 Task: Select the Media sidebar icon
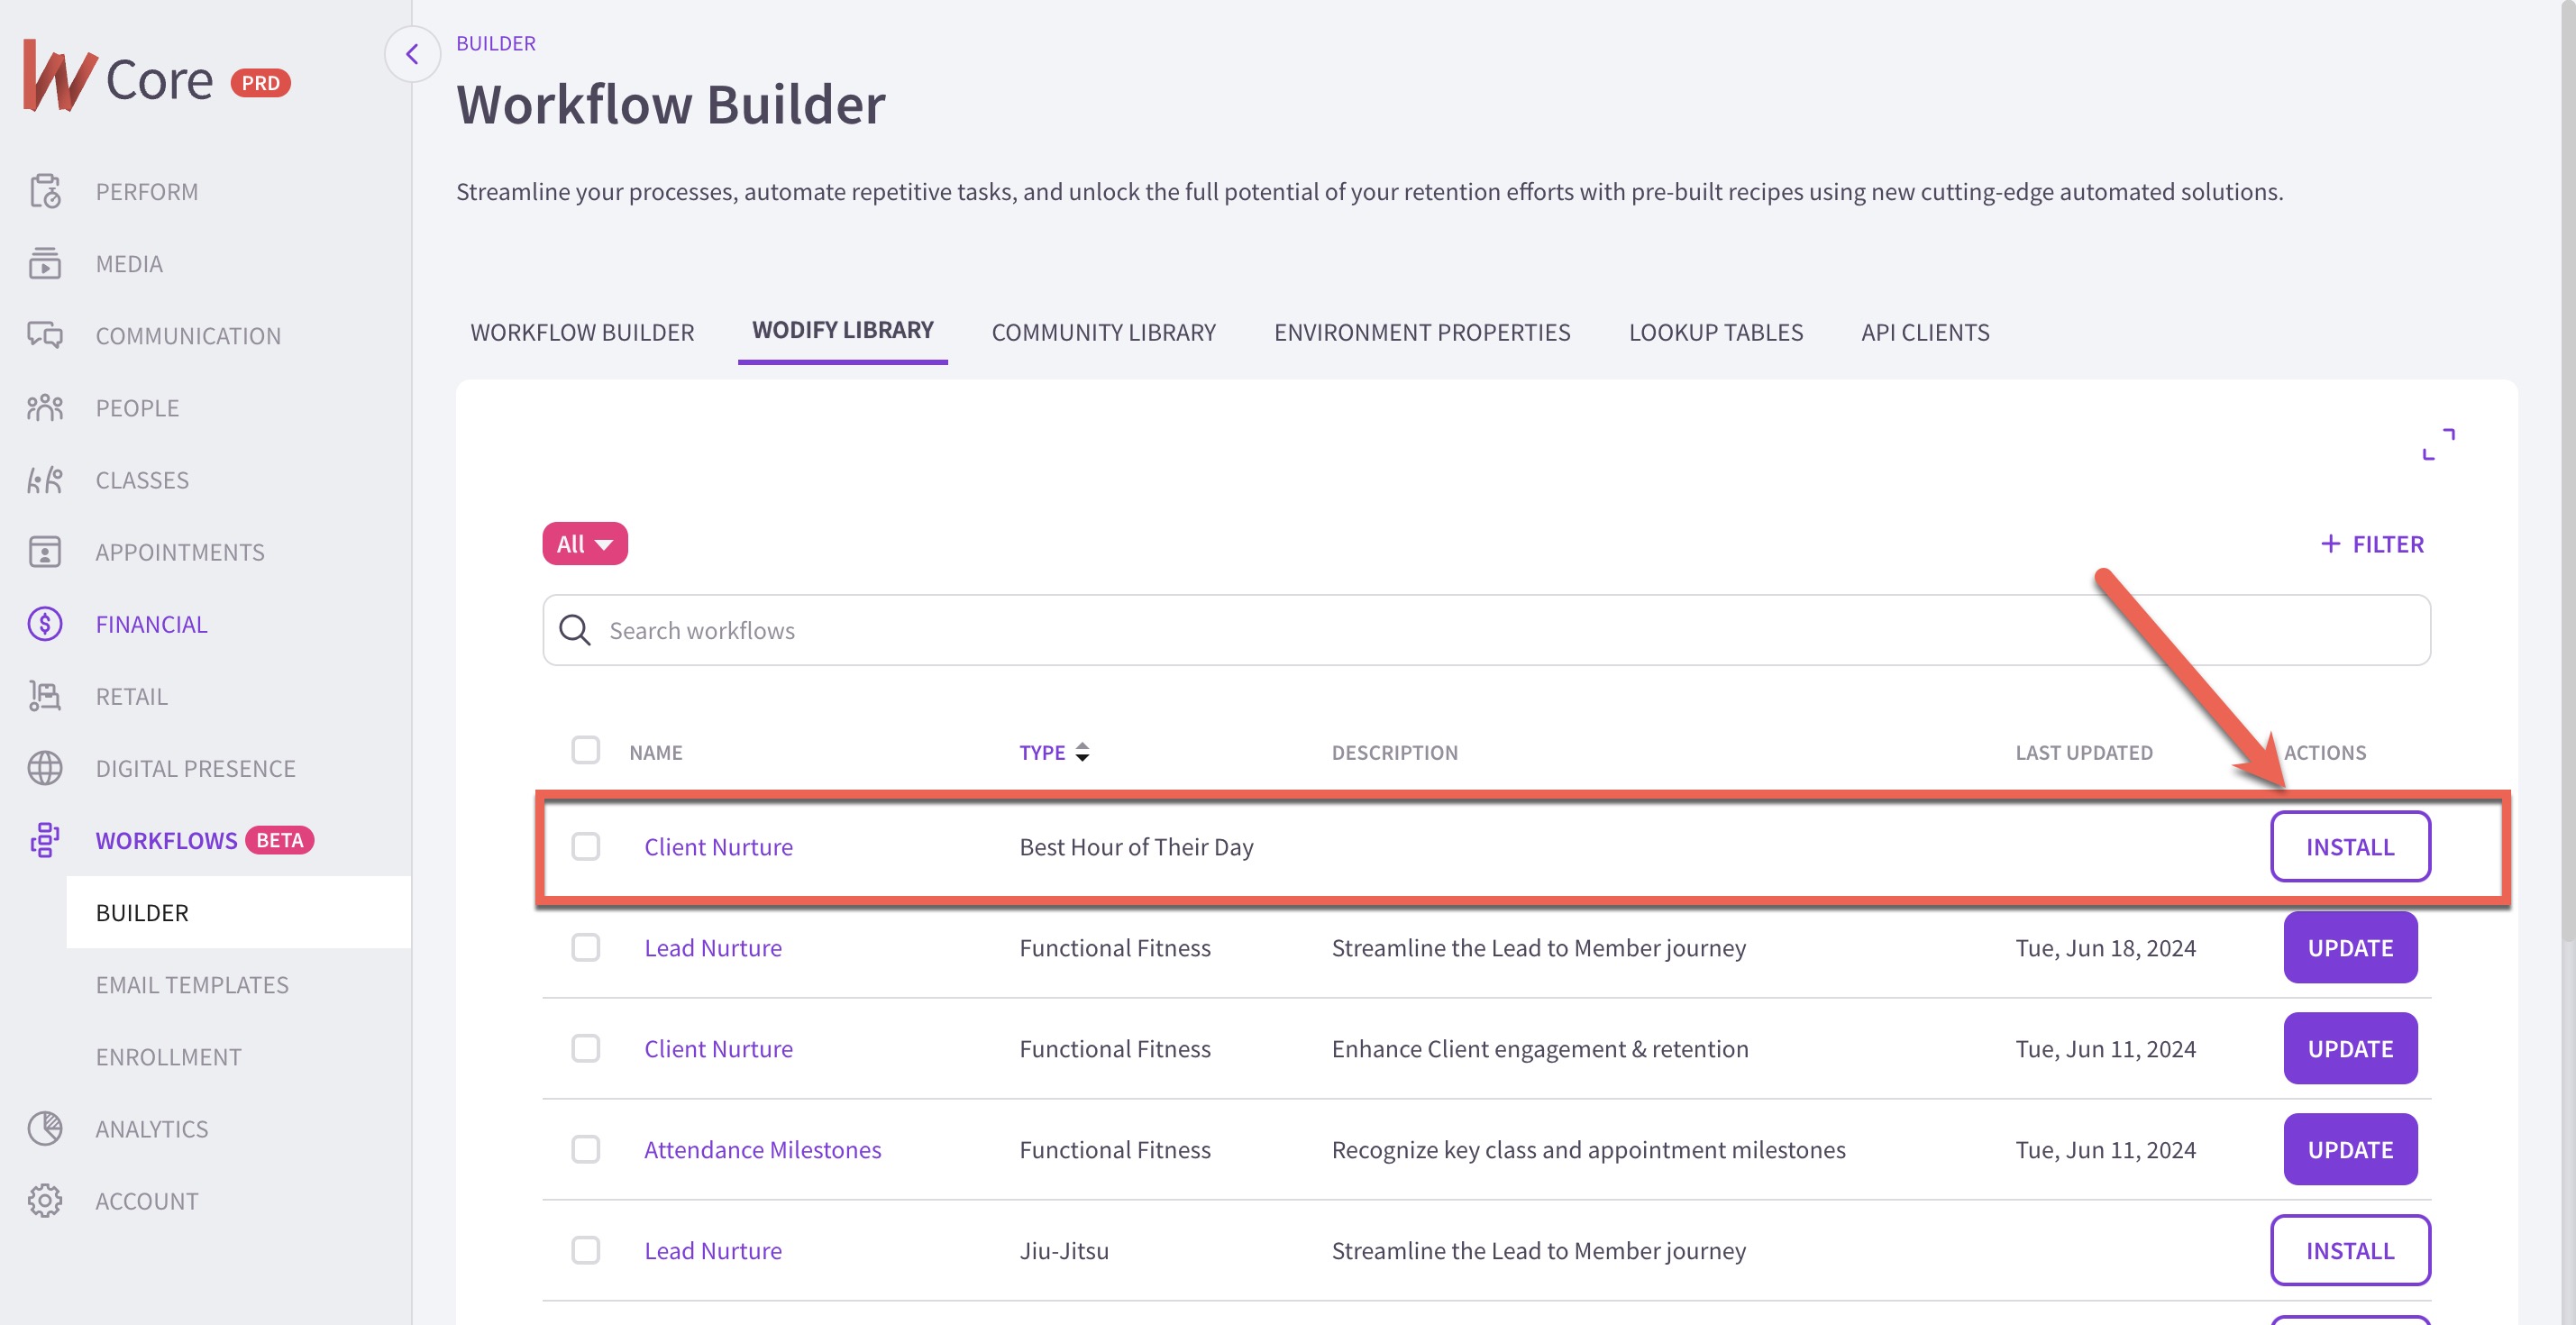pyautogui.click(x=44, y=263)
